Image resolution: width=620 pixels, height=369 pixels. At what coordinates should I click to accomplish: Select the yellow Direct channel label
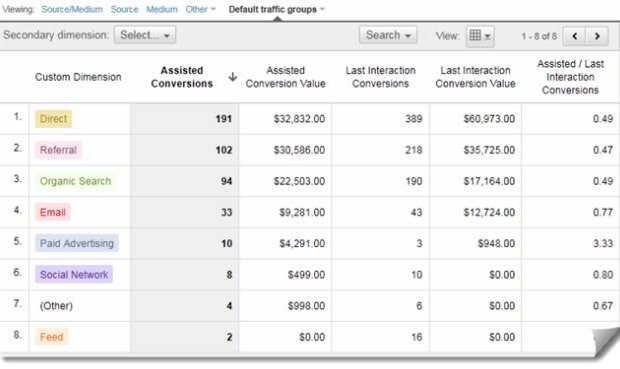click(x=53, y=119)
